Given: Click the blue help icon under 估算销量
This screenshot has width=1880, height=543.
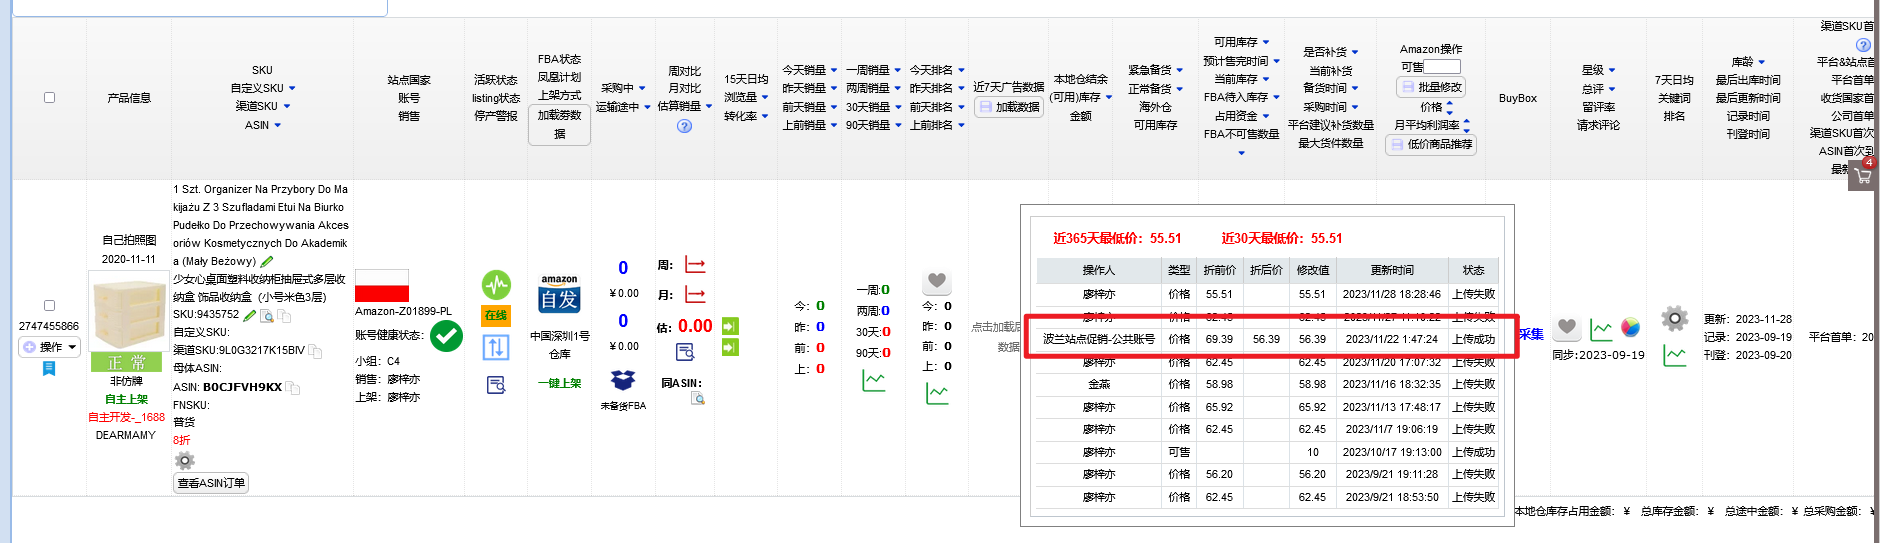Looking at the screenshot, I should coord(685,126).
